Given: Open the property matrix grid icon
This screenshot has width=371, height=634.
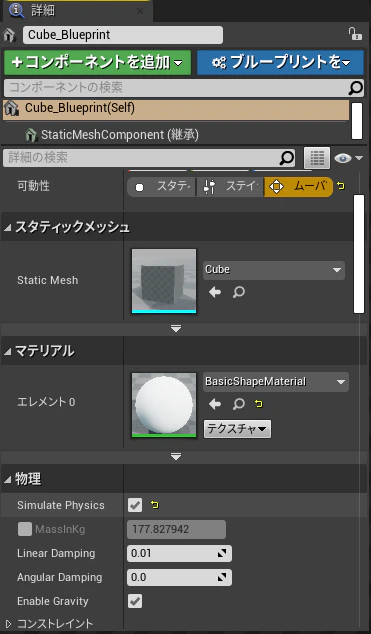Looking at the screenshot, I should pos(317,158).
